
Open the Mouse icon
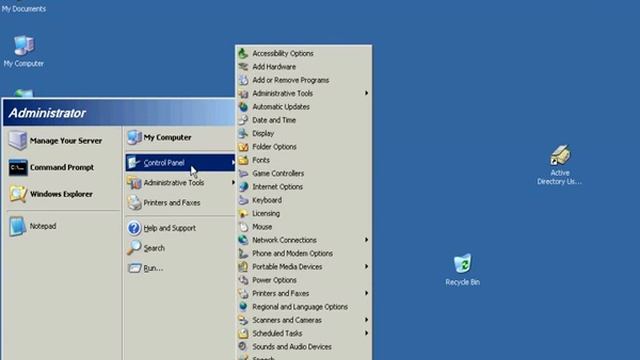(243, 227)
